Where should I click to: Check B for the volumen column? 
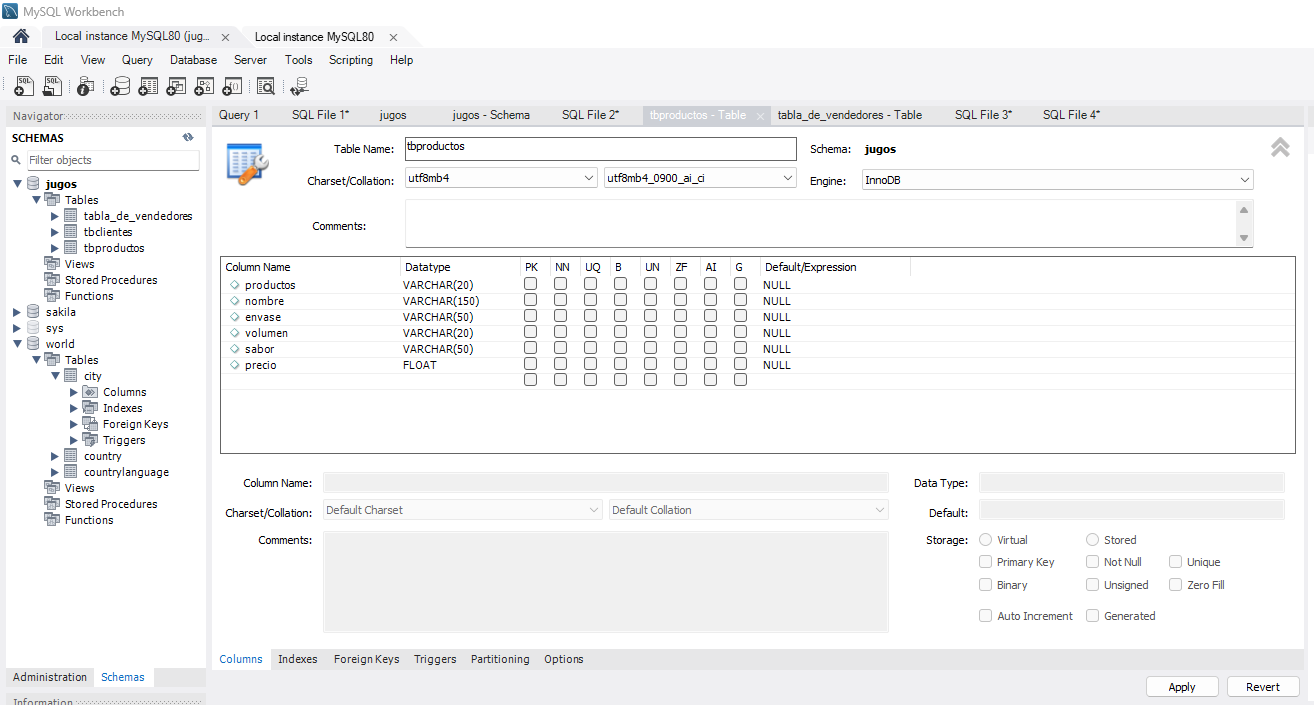pos(620,332)
